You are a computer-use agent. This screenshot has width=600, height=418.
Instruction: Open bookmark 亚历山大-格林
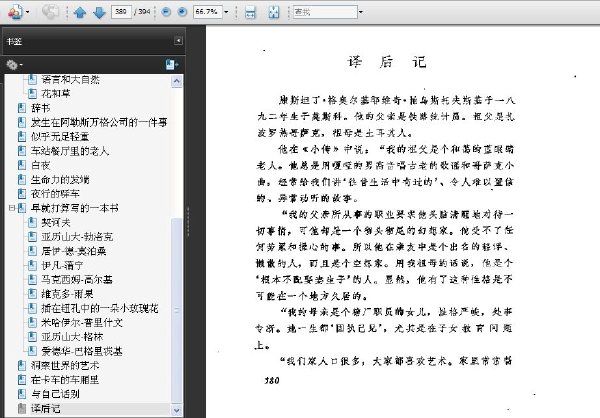coord(72,337)
